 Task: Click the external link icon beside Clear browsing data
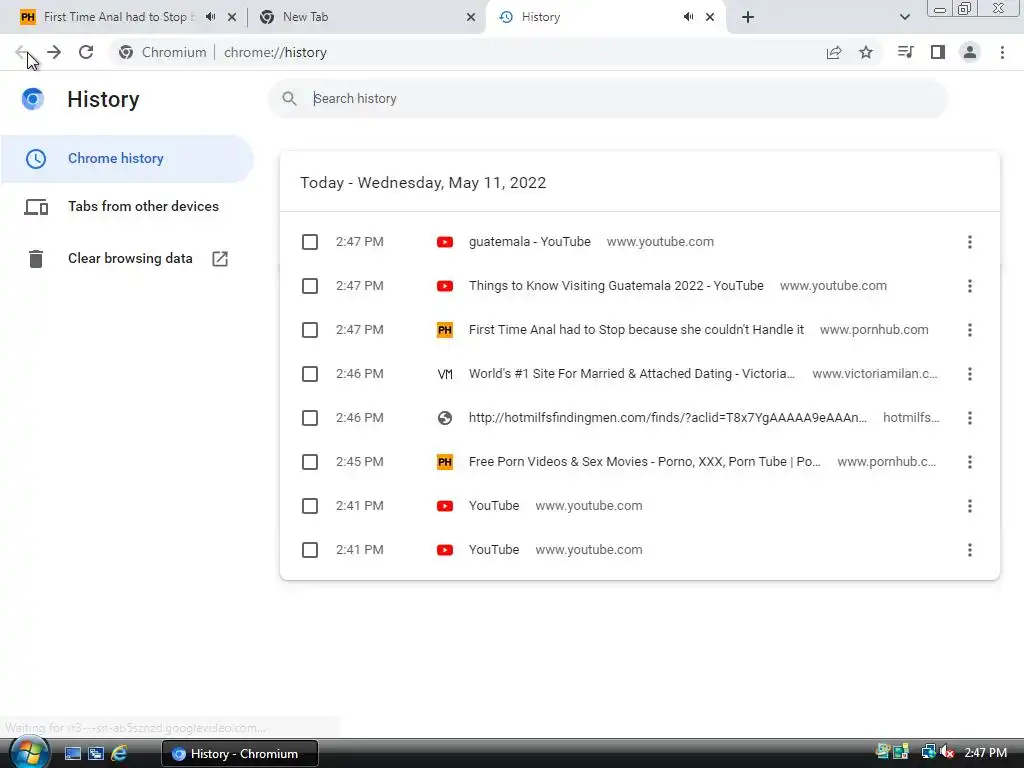click(x=220, y=259)
